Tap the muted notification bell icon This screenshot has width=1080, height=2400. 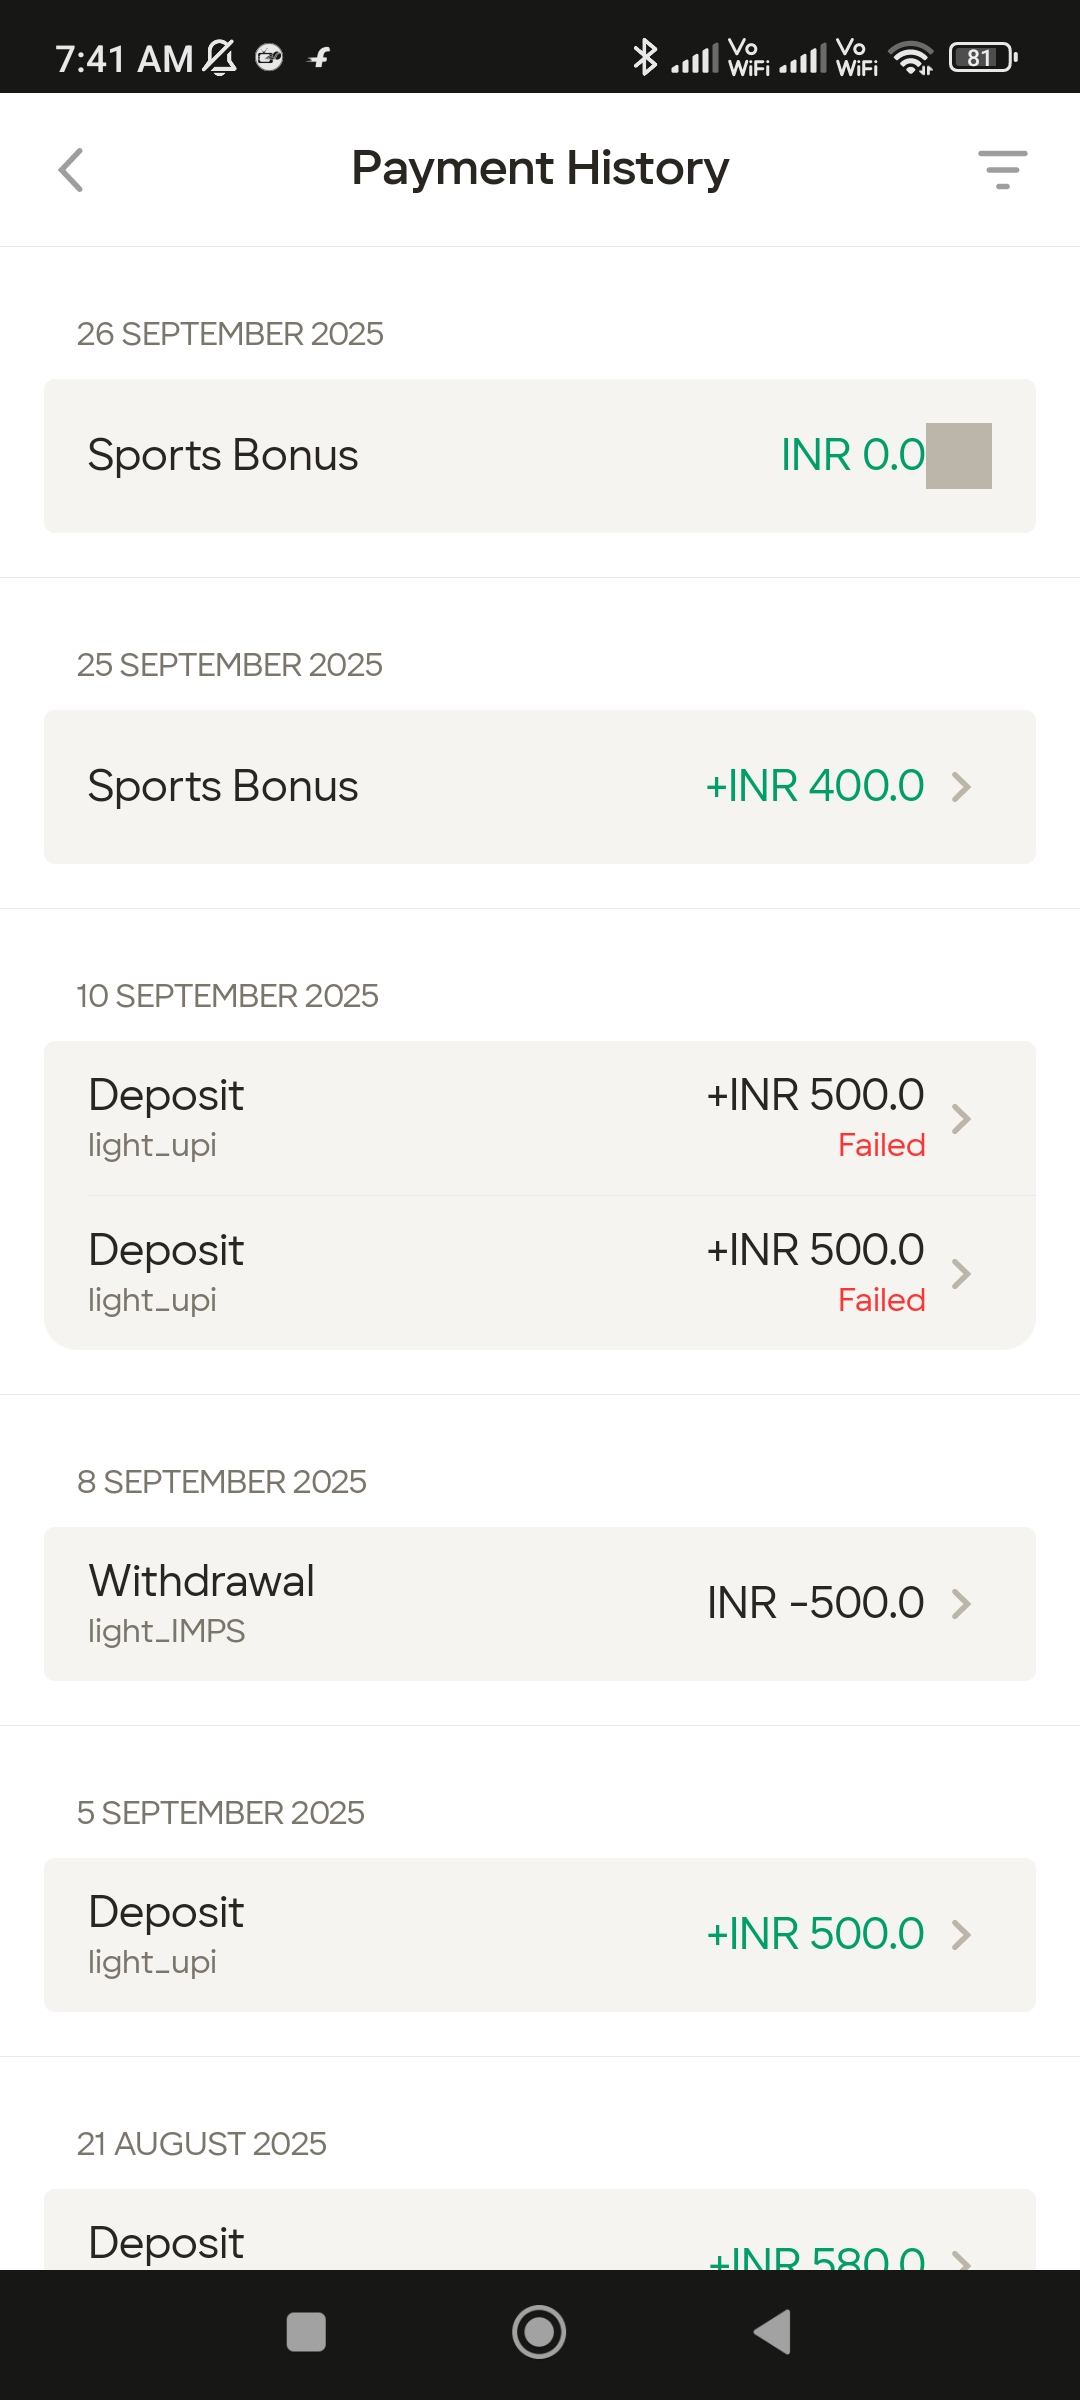[220, 58]
